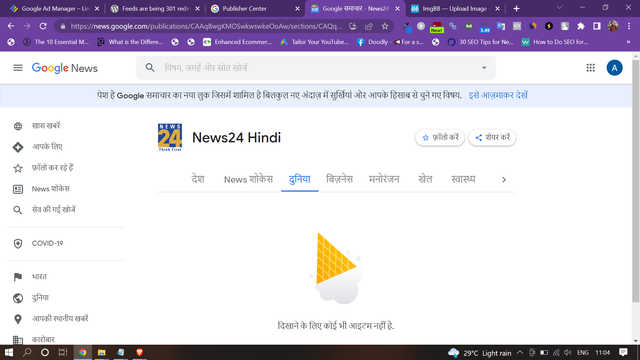The image size is (640, 360).
Task: Go back with browser back arrow
Action: point(11,26)
